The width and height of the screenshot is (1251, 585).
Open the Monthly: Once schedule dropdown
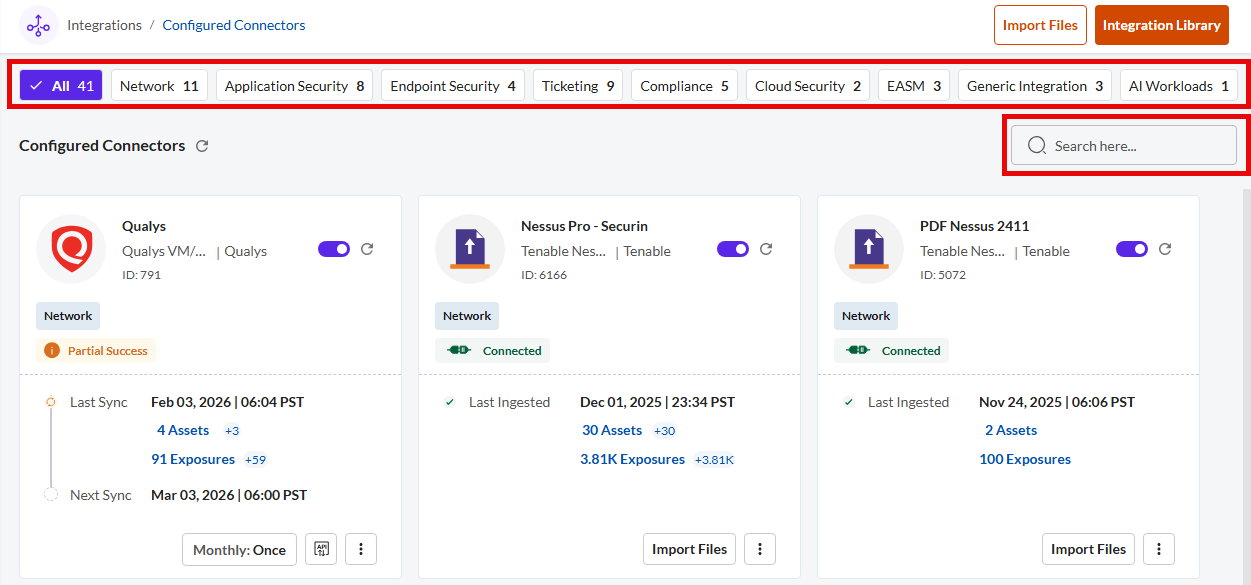tap(239, 549)
